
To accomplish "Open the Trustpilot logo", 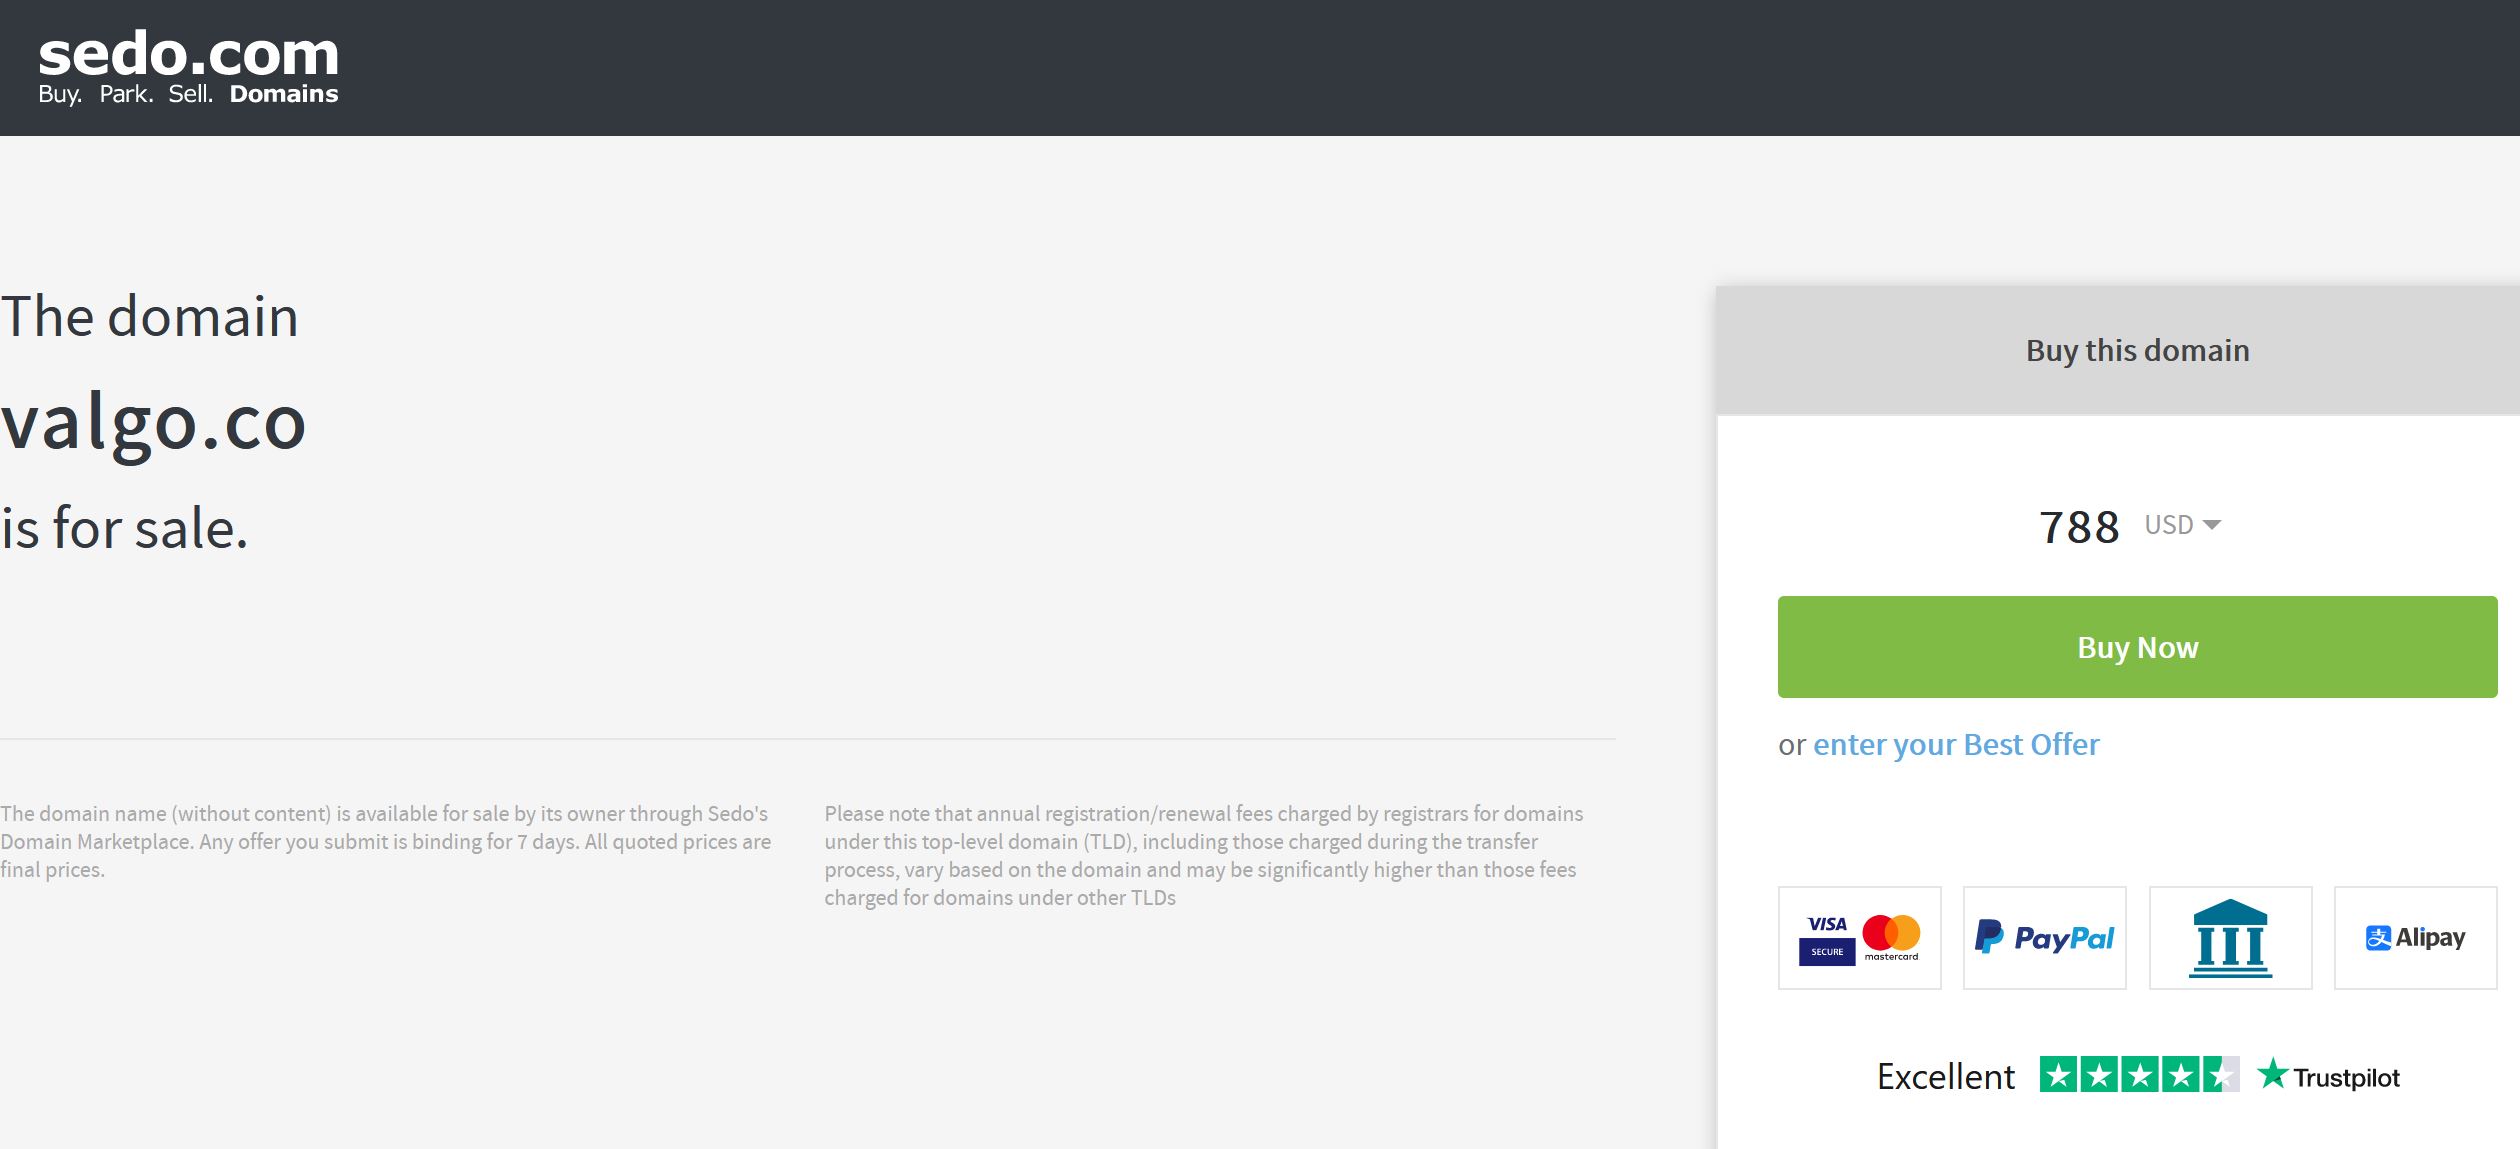I will (x=2328, y=1076).
